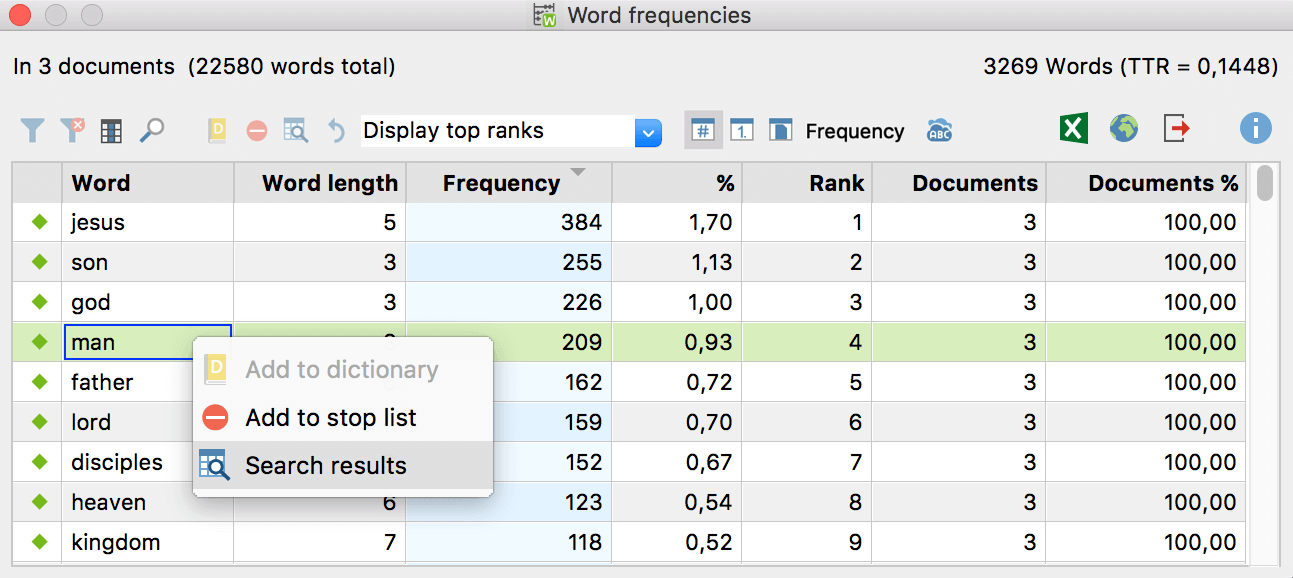Image resolution: width=1293 pixels, height=578 pixels.
Task: Click frequency value 226
Action: click(581, 302)
